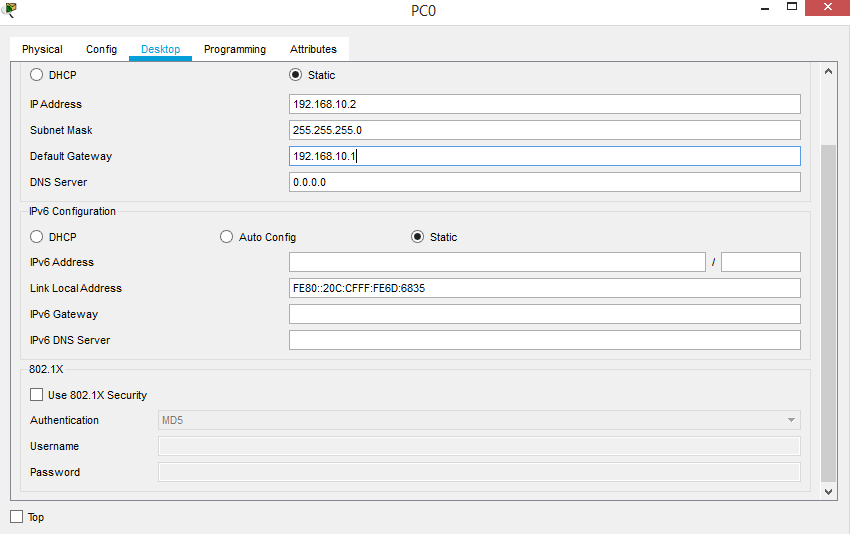Click the IPv6 DNS Server field
Image resolution: width=850 pixels, height=534 pixels.
(545, 340)
